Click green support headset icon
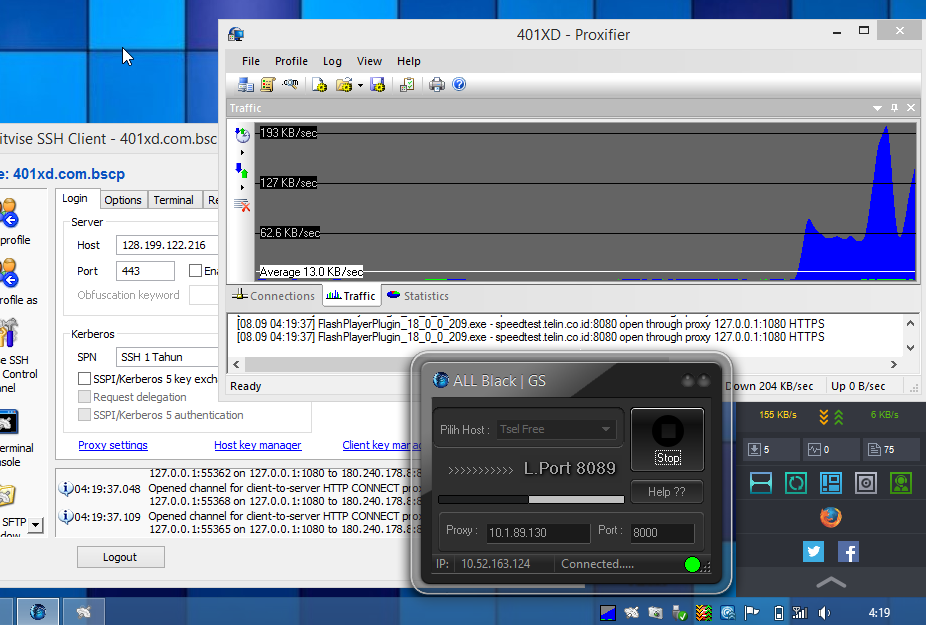Image resolution: width=926 pixels, height=625 pixels. [901, 483]
